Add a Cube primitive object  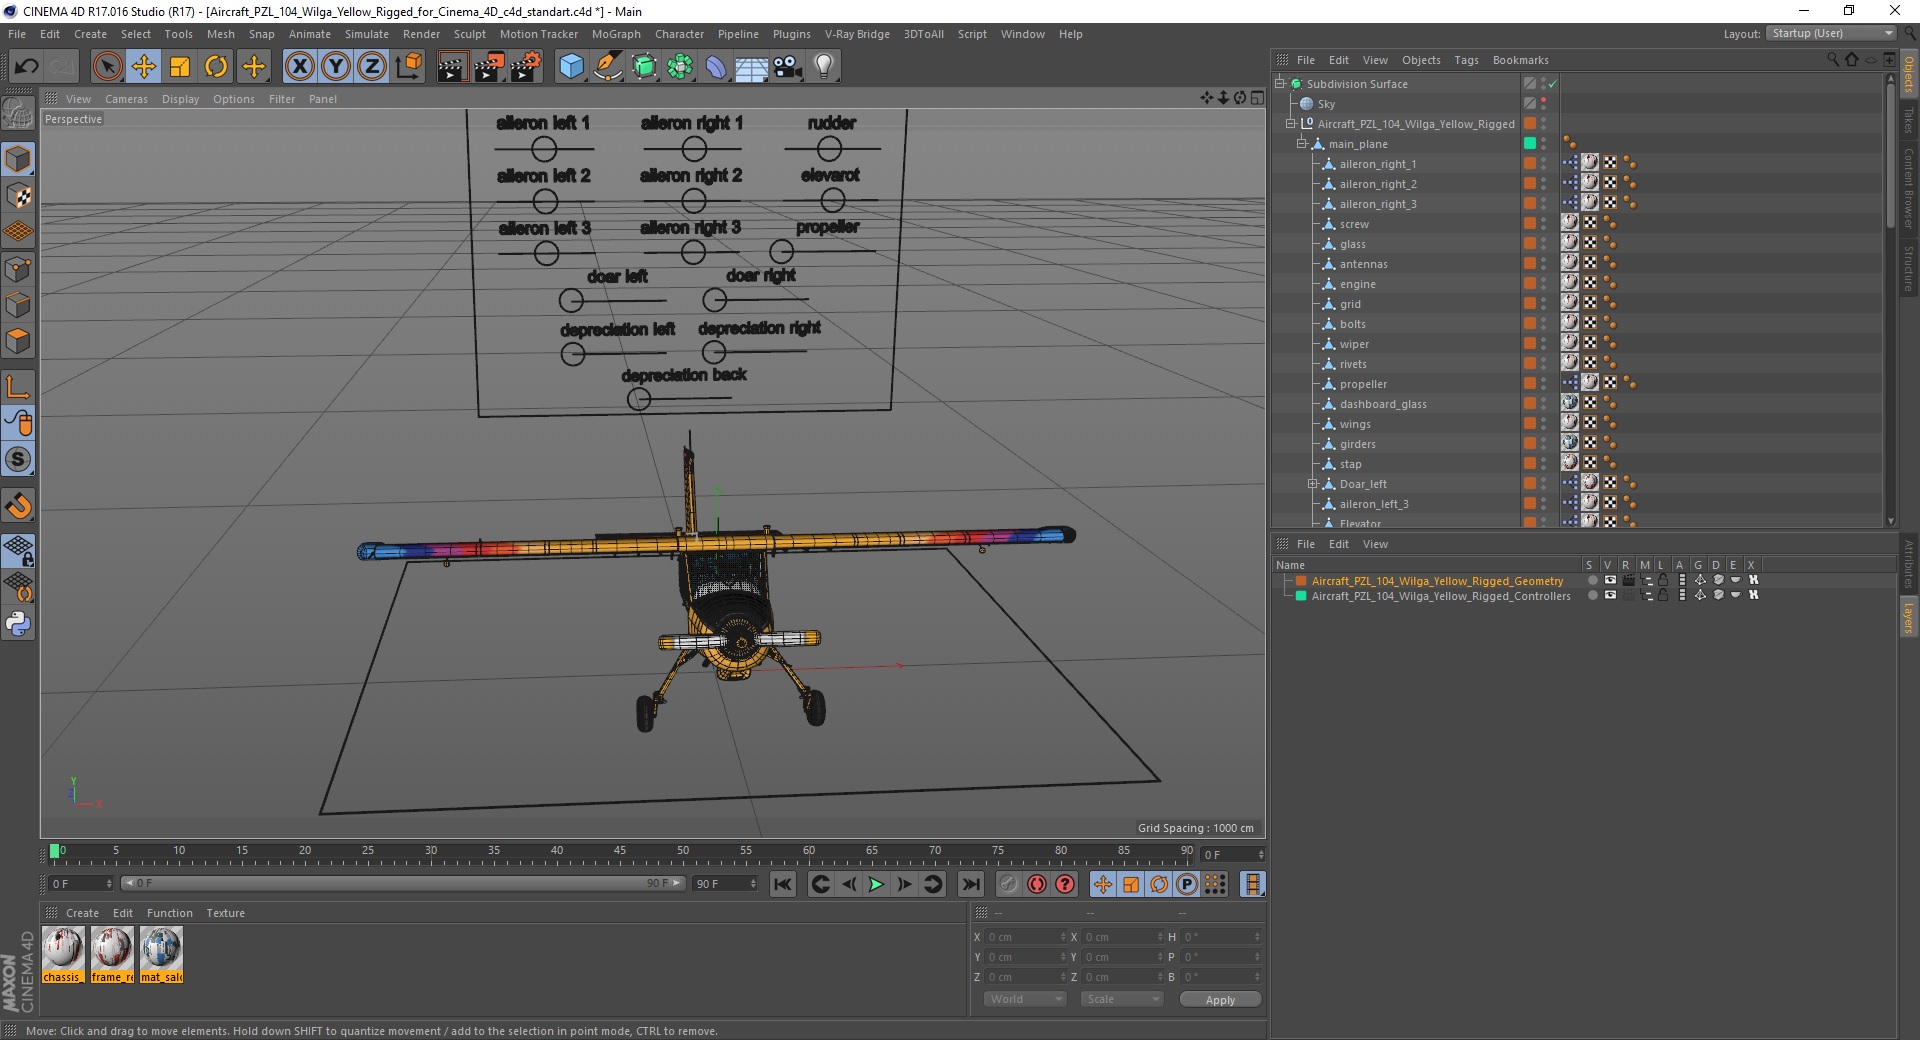pyautogui.click(x=571, y=67)
